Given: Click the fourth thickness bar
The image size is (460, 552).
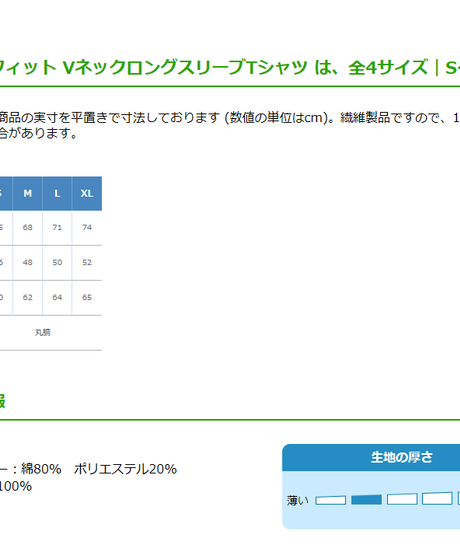Looking at the screenshot, I should click(x=437, y=498).
